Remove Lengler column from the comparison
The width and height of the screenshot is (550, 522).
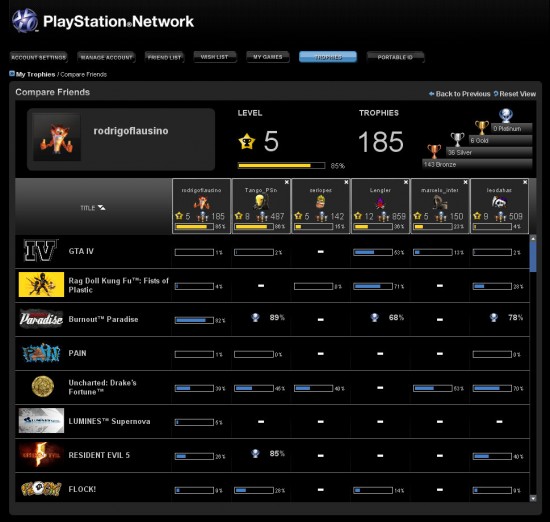tap(406, 182)
